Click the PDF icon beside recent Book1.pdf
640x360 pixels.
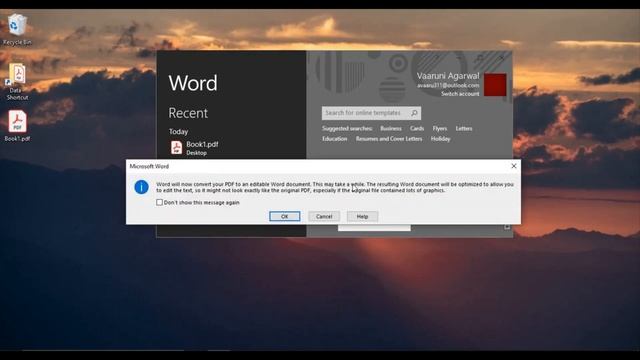coord(176,147)
